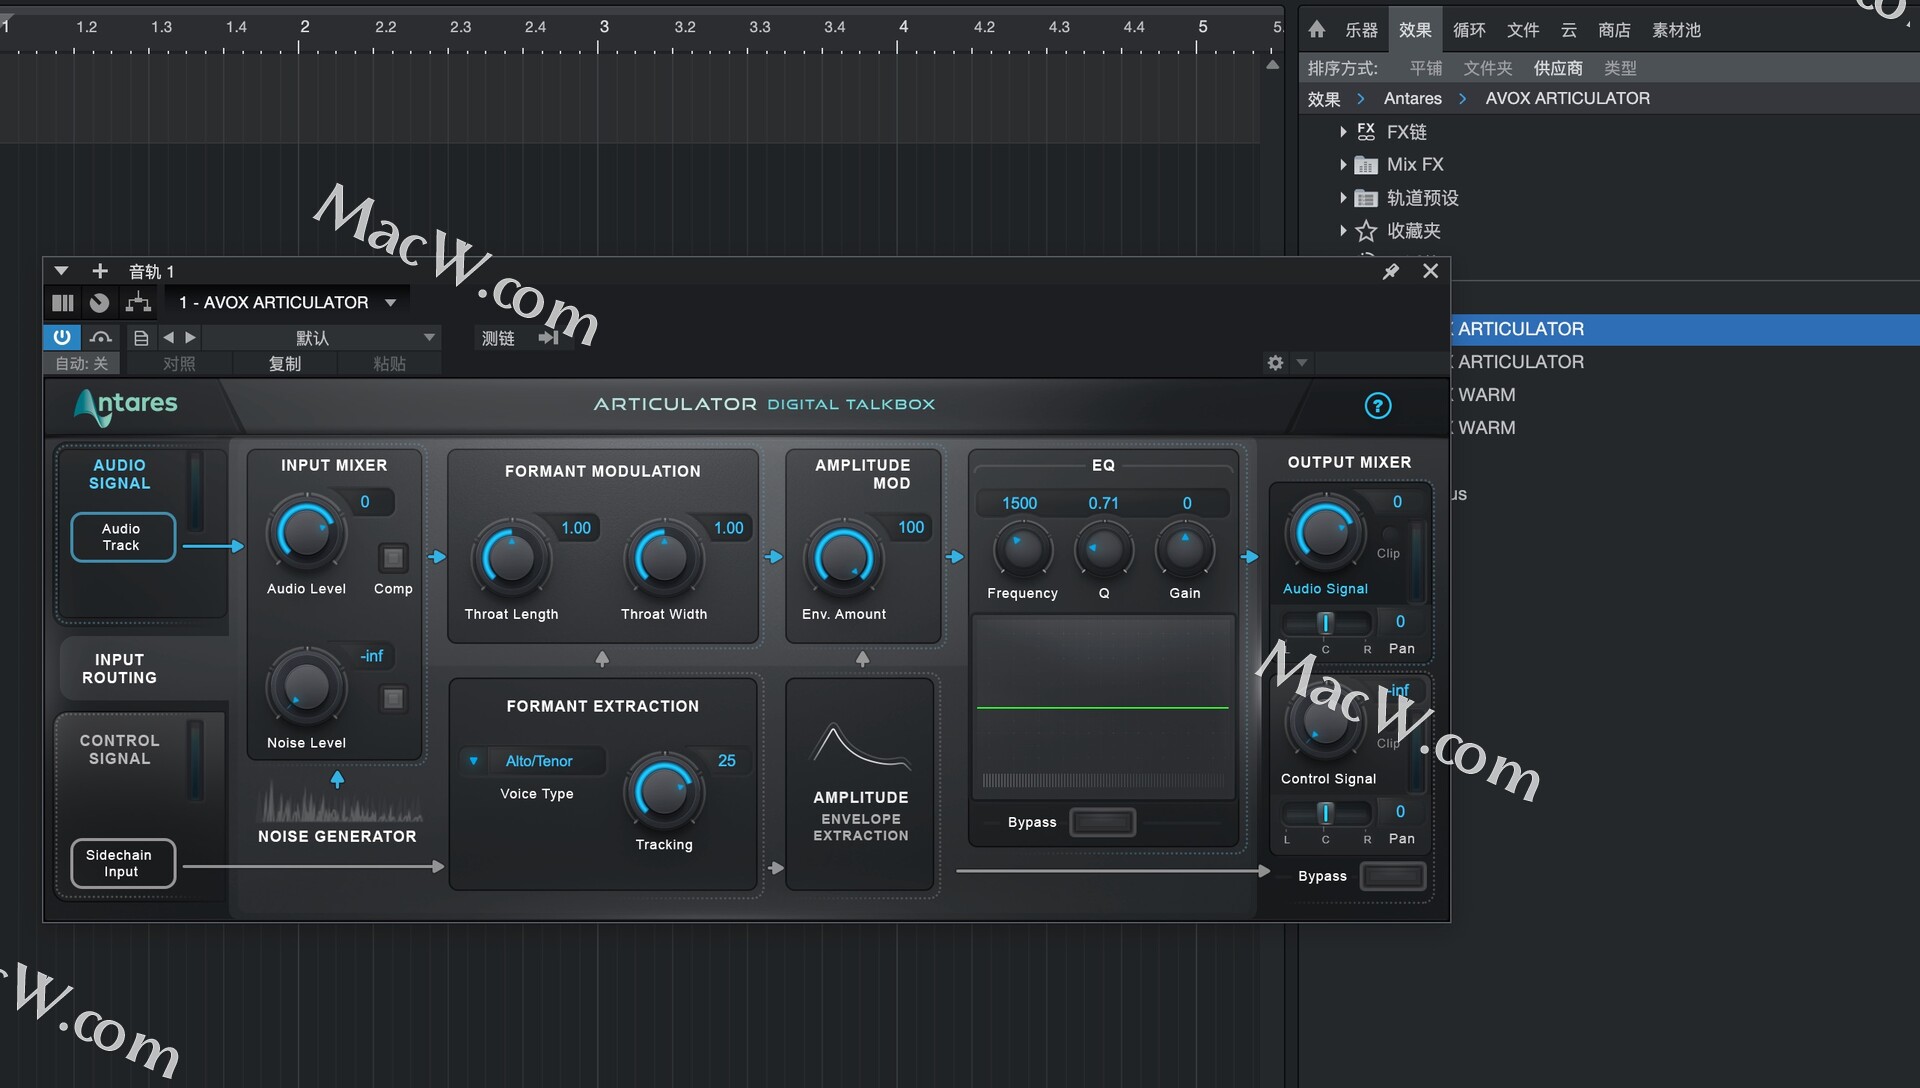Pin the plugin window
Viewport: 1920px width, 1088px height.
click(1390, 271)
